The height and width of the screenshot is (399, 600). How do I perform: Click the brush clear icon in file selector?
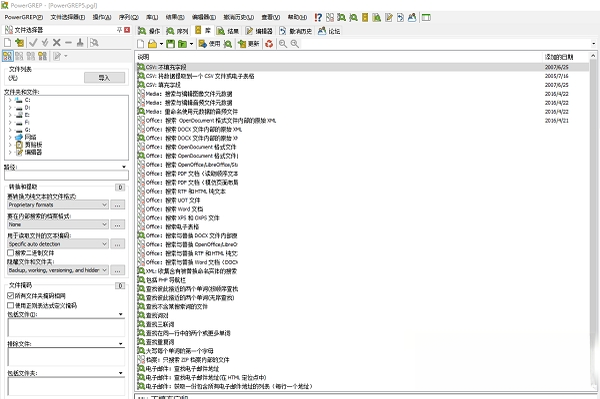click(x=80, y=42)
